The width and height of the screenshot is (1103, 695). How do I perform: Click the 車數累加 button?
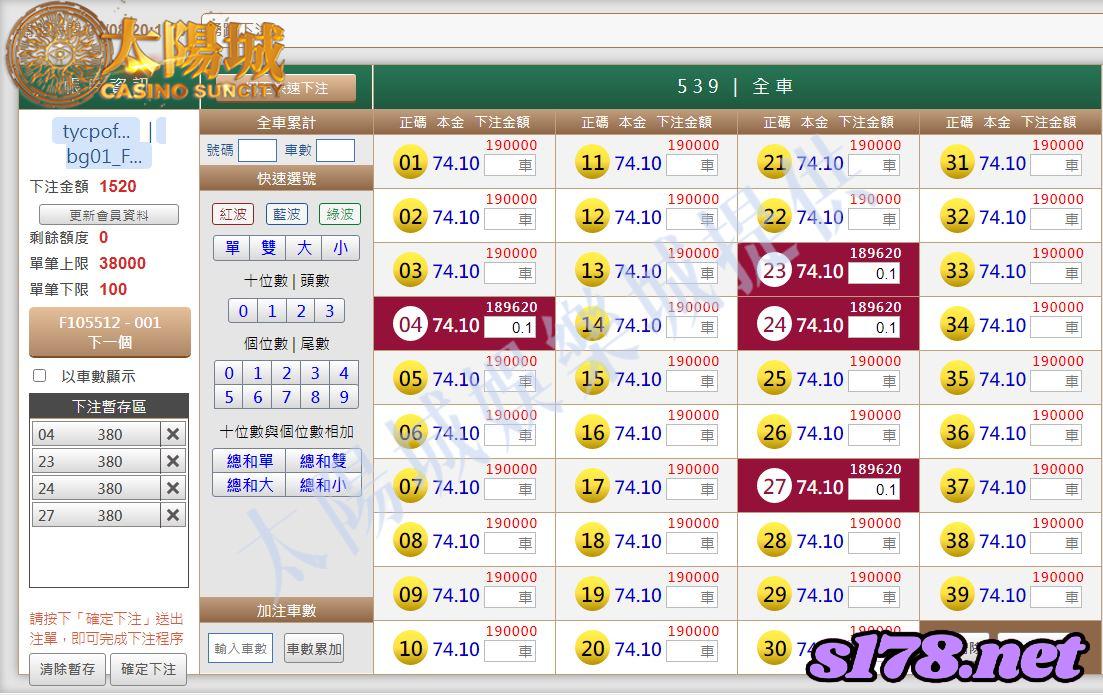(314, 649)
